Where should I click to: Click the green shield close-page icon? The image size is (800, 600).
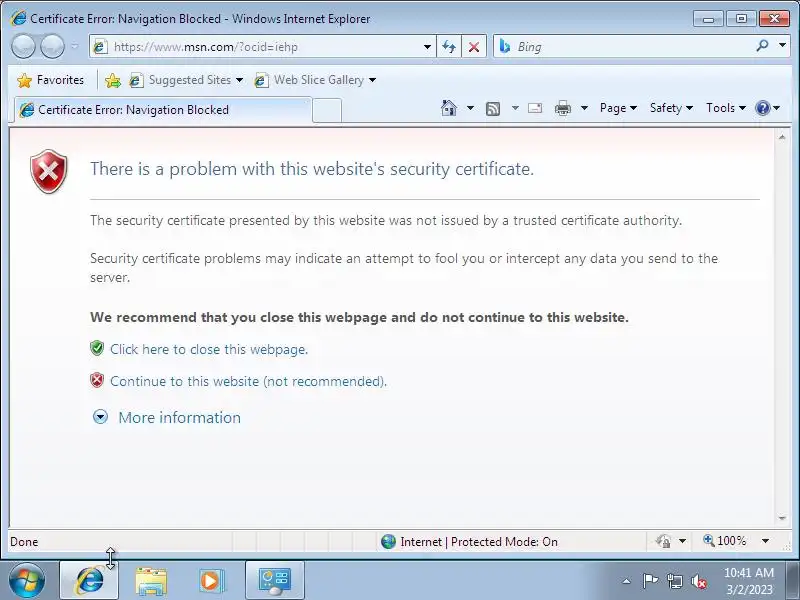(x=97, y=348)
